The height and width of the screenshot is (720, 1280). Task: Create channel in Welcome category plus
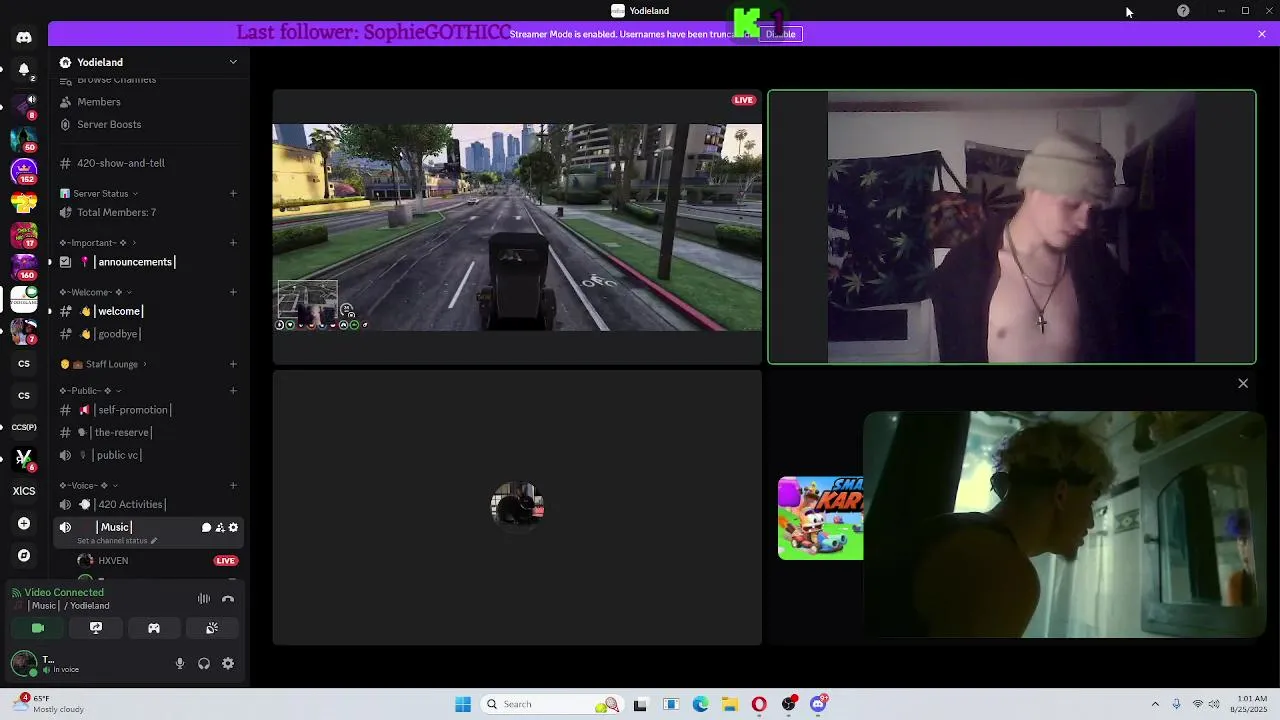[x=233, y=292]
